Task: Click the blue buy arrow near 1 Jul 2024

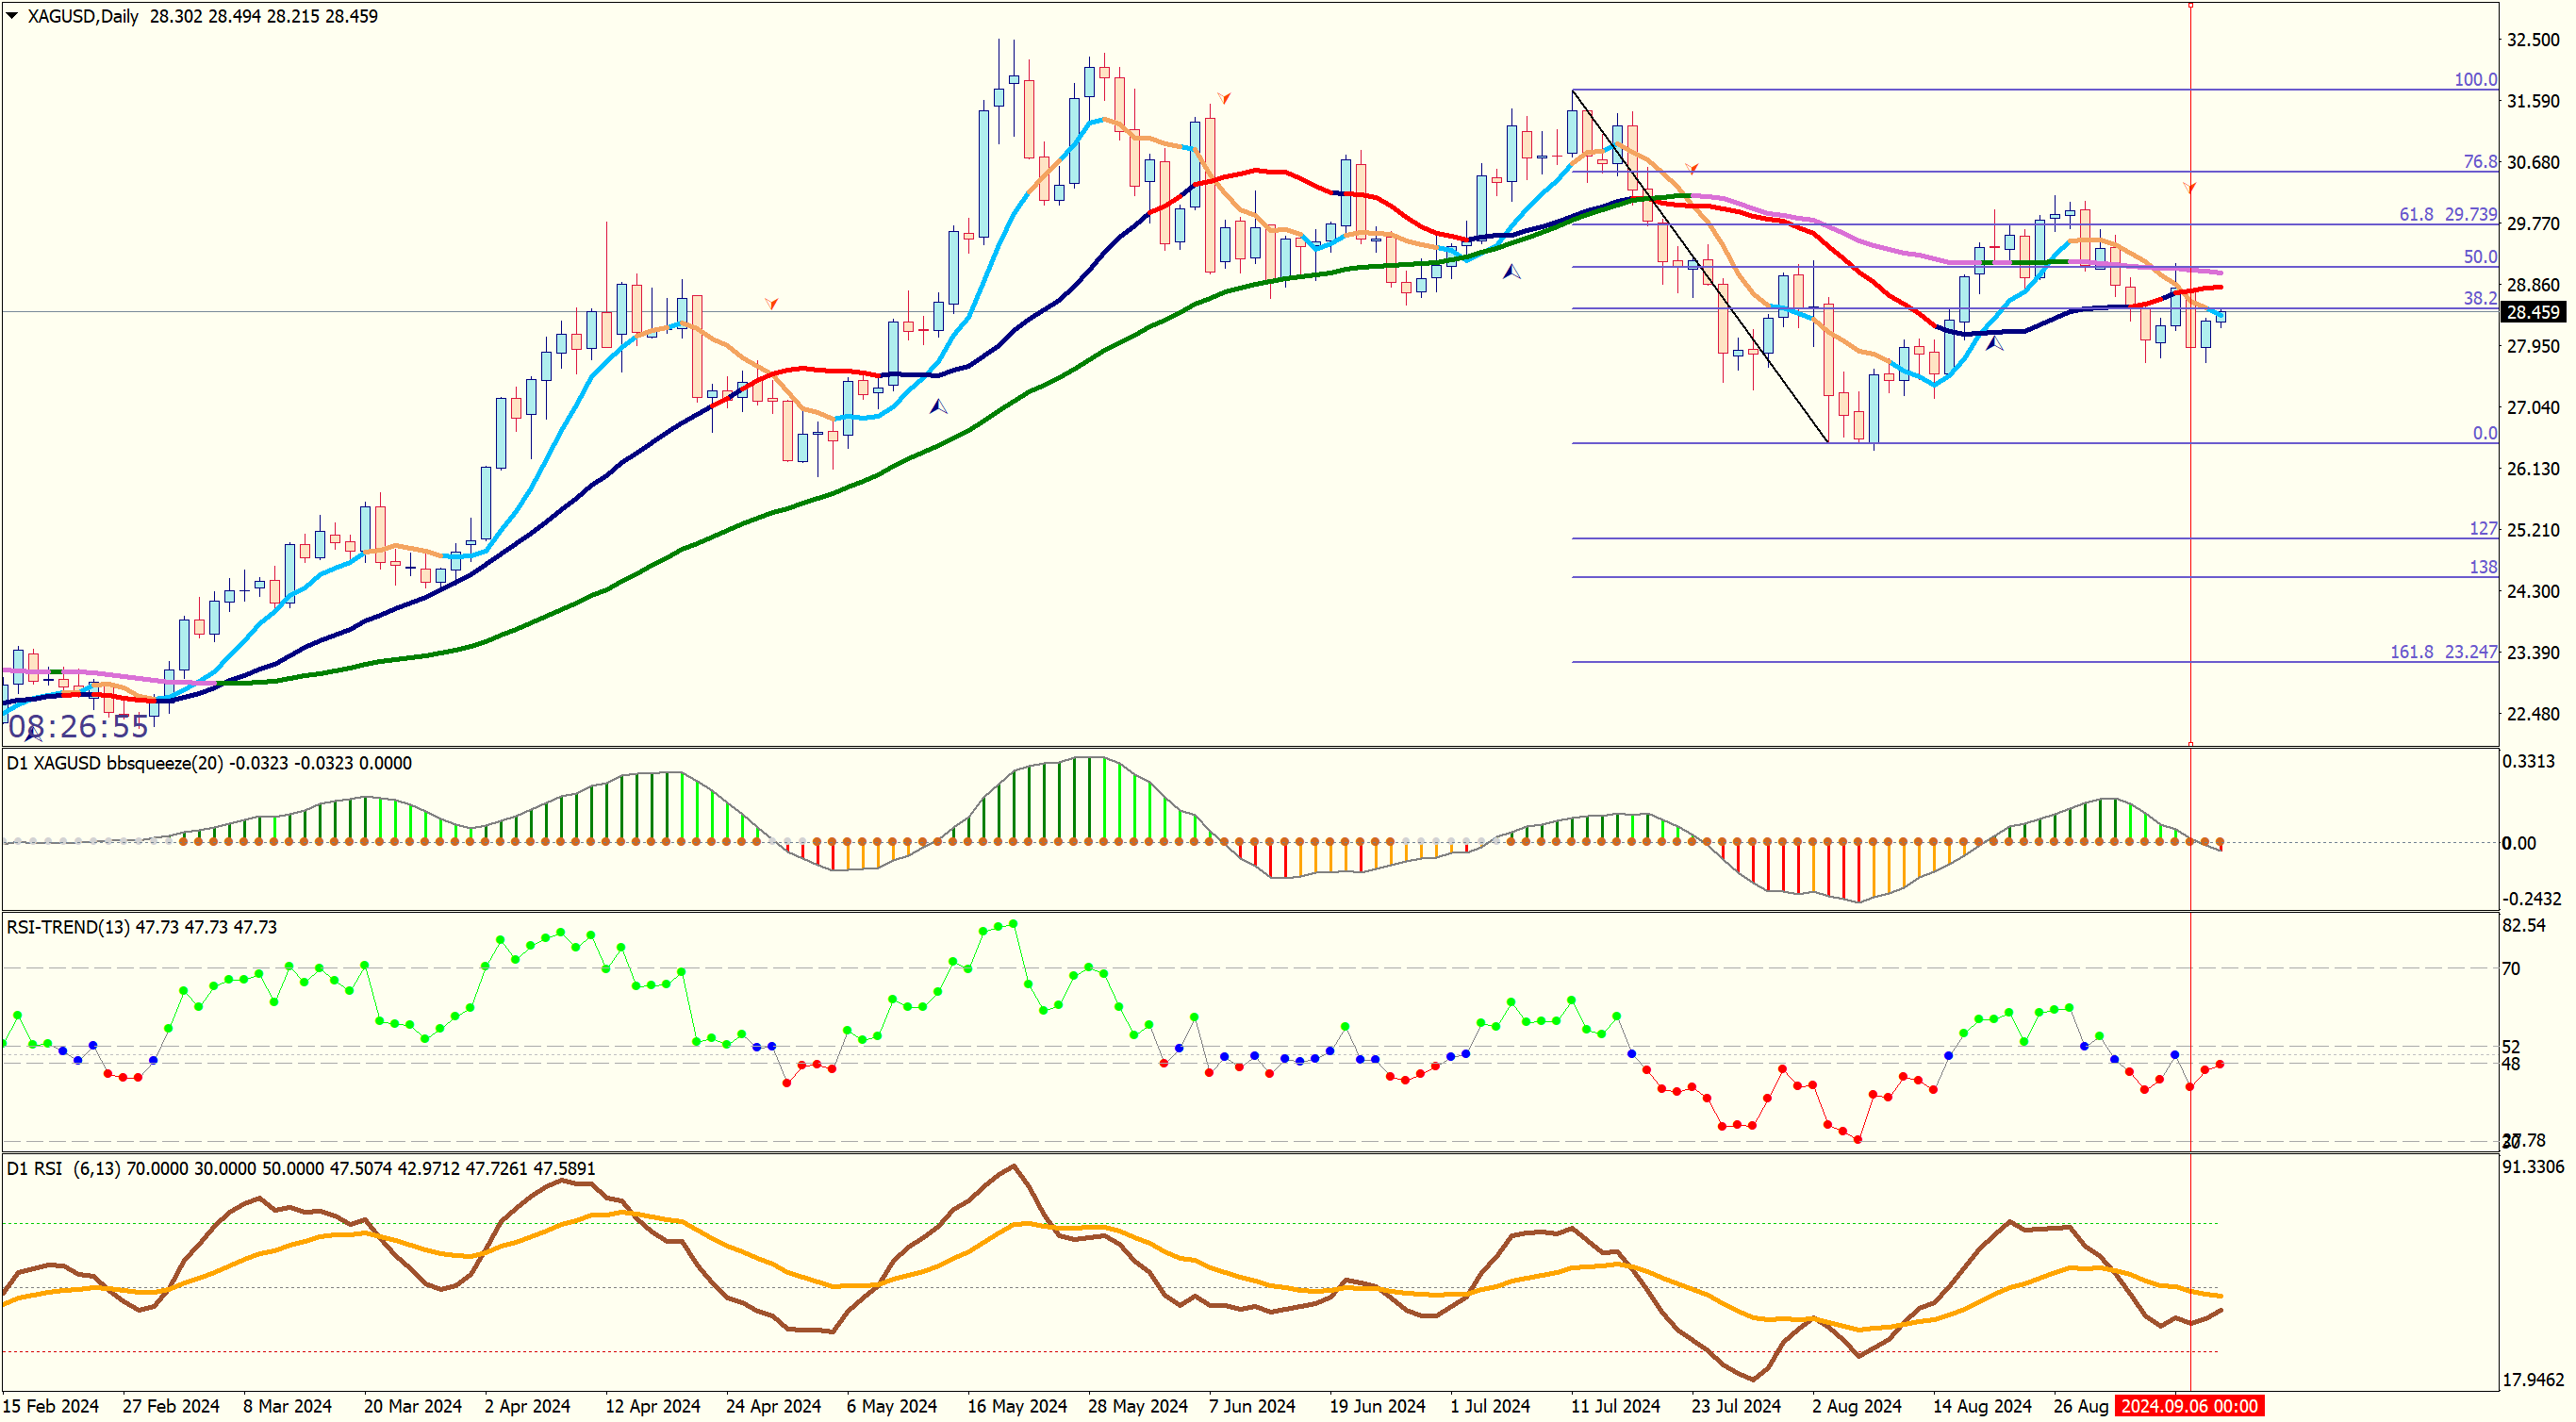Action: click(1511, 271)
